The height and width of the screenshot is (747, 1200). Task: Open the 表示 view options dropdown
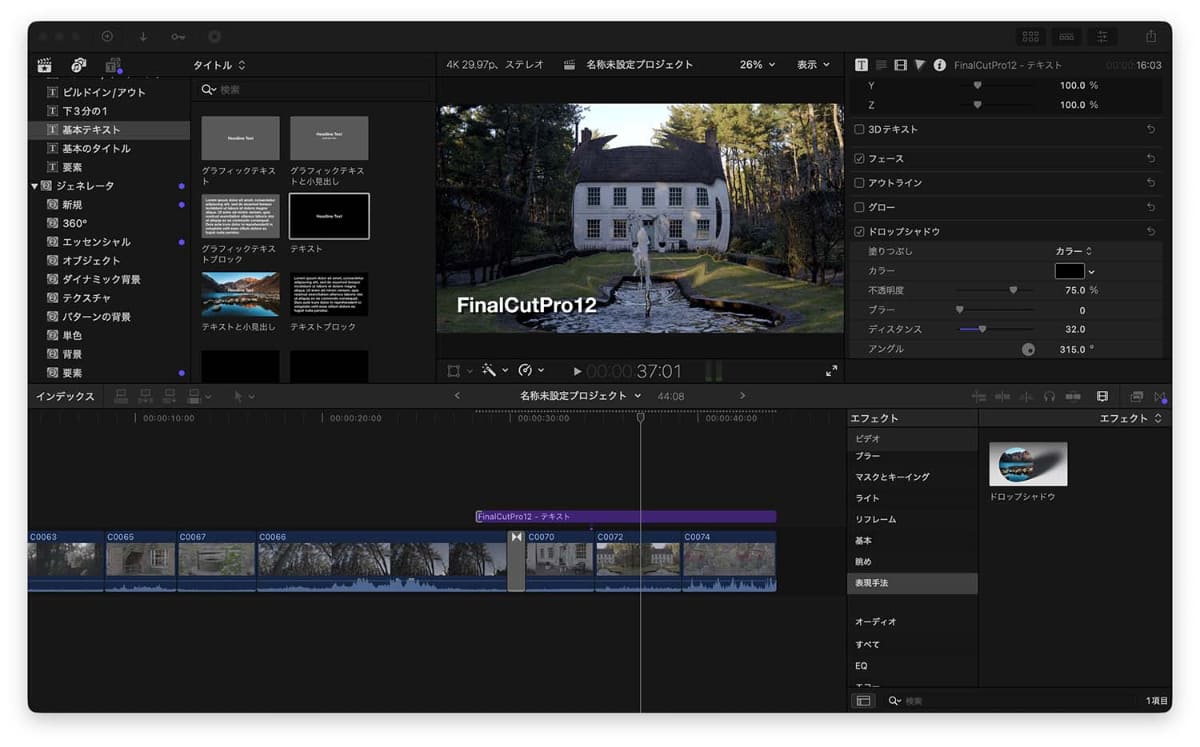[813, 65]
